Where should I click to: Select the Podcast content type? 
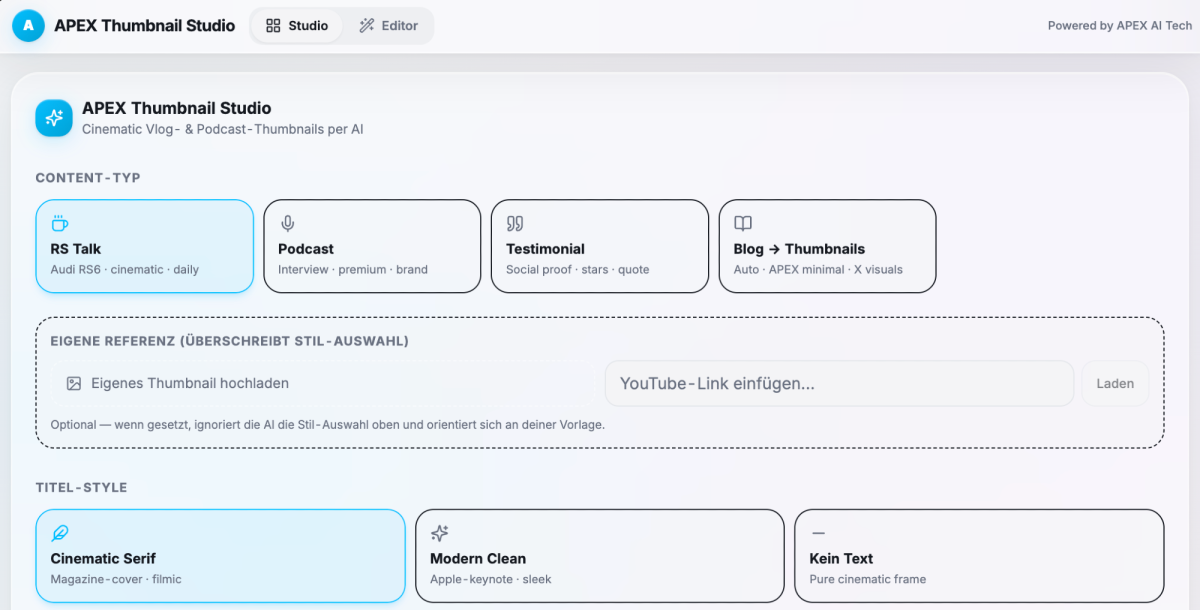(x=372, y=246)
